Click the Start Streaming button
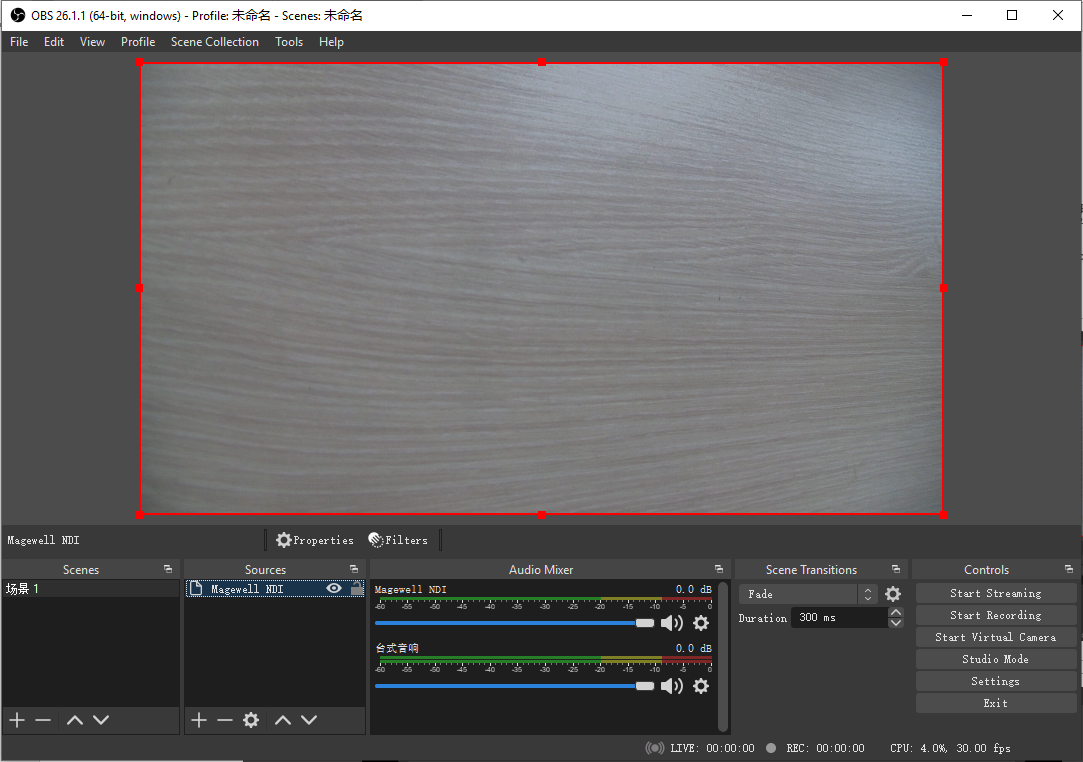1083x762 pixels. coord(995,592)
